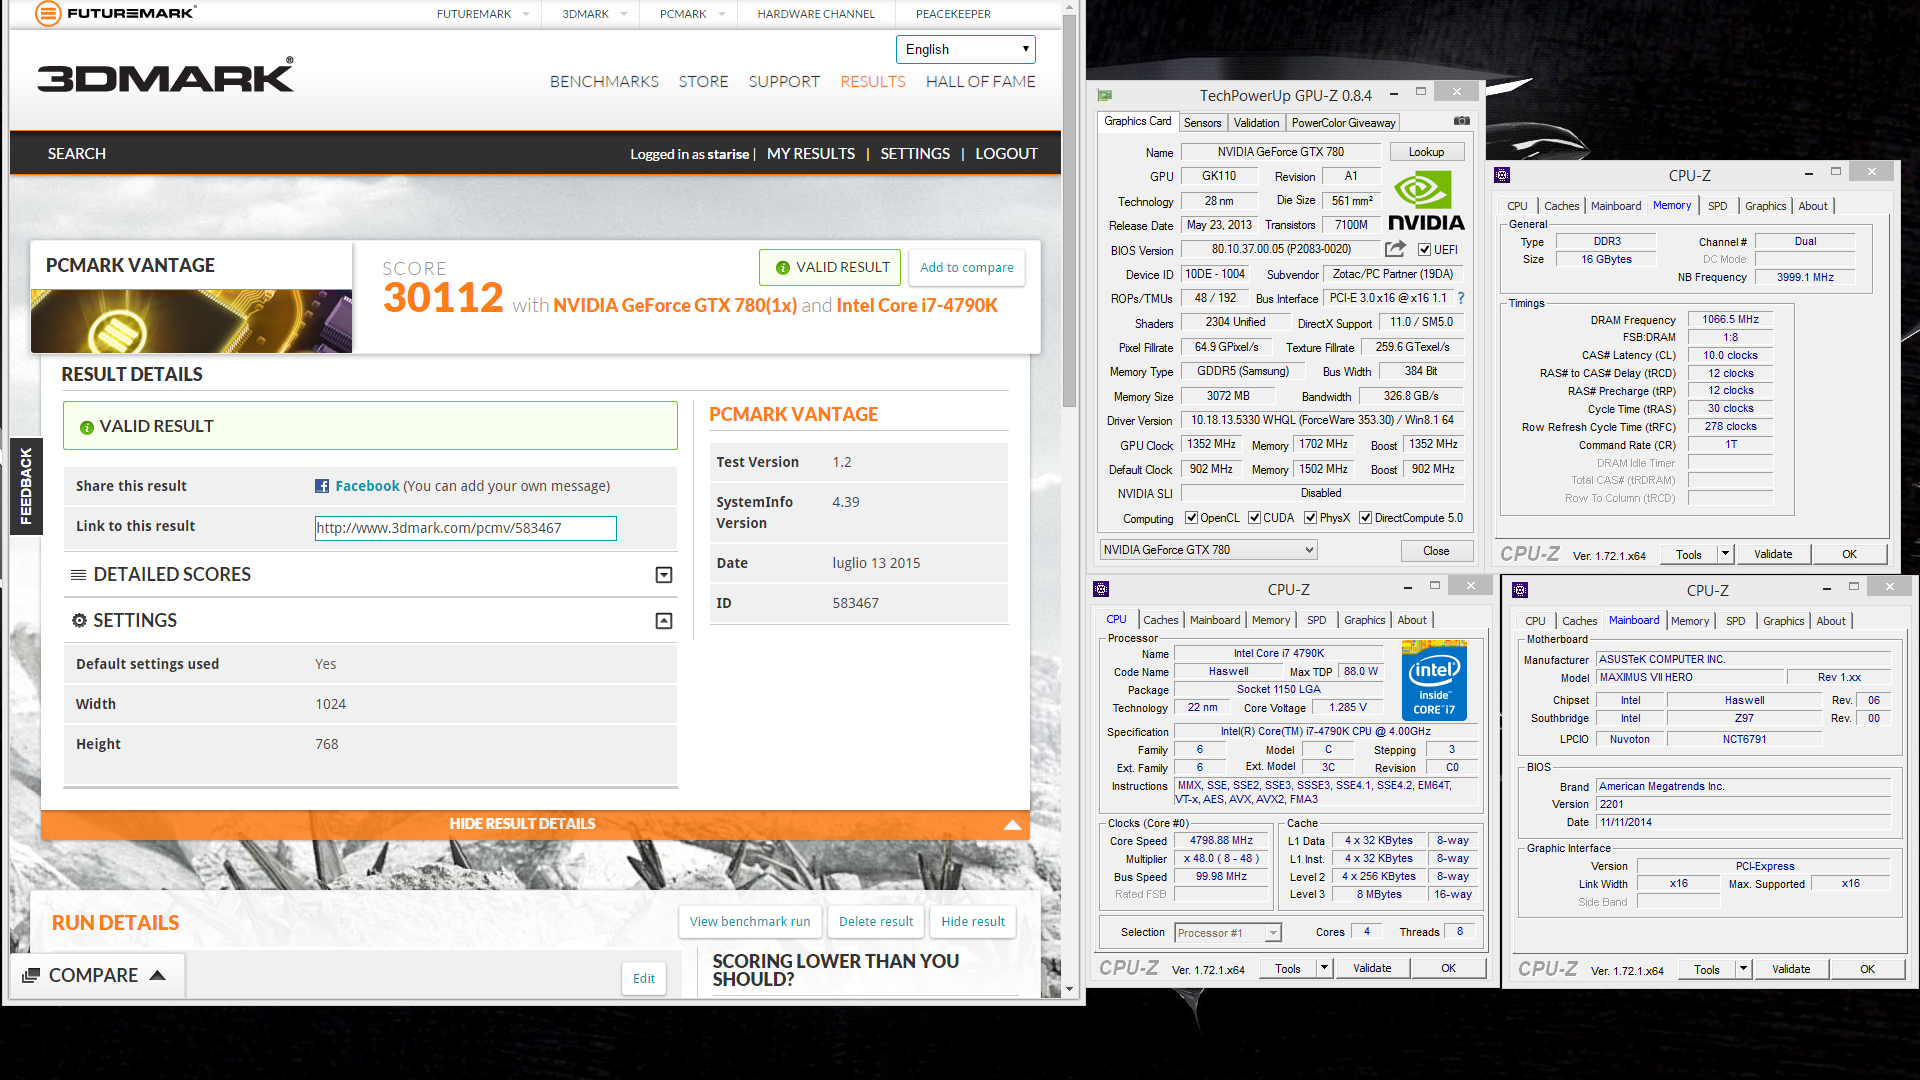Click the GPU-Z screenshot camera icon
1920x1080 pixels.
click(x=1462, y=121)
